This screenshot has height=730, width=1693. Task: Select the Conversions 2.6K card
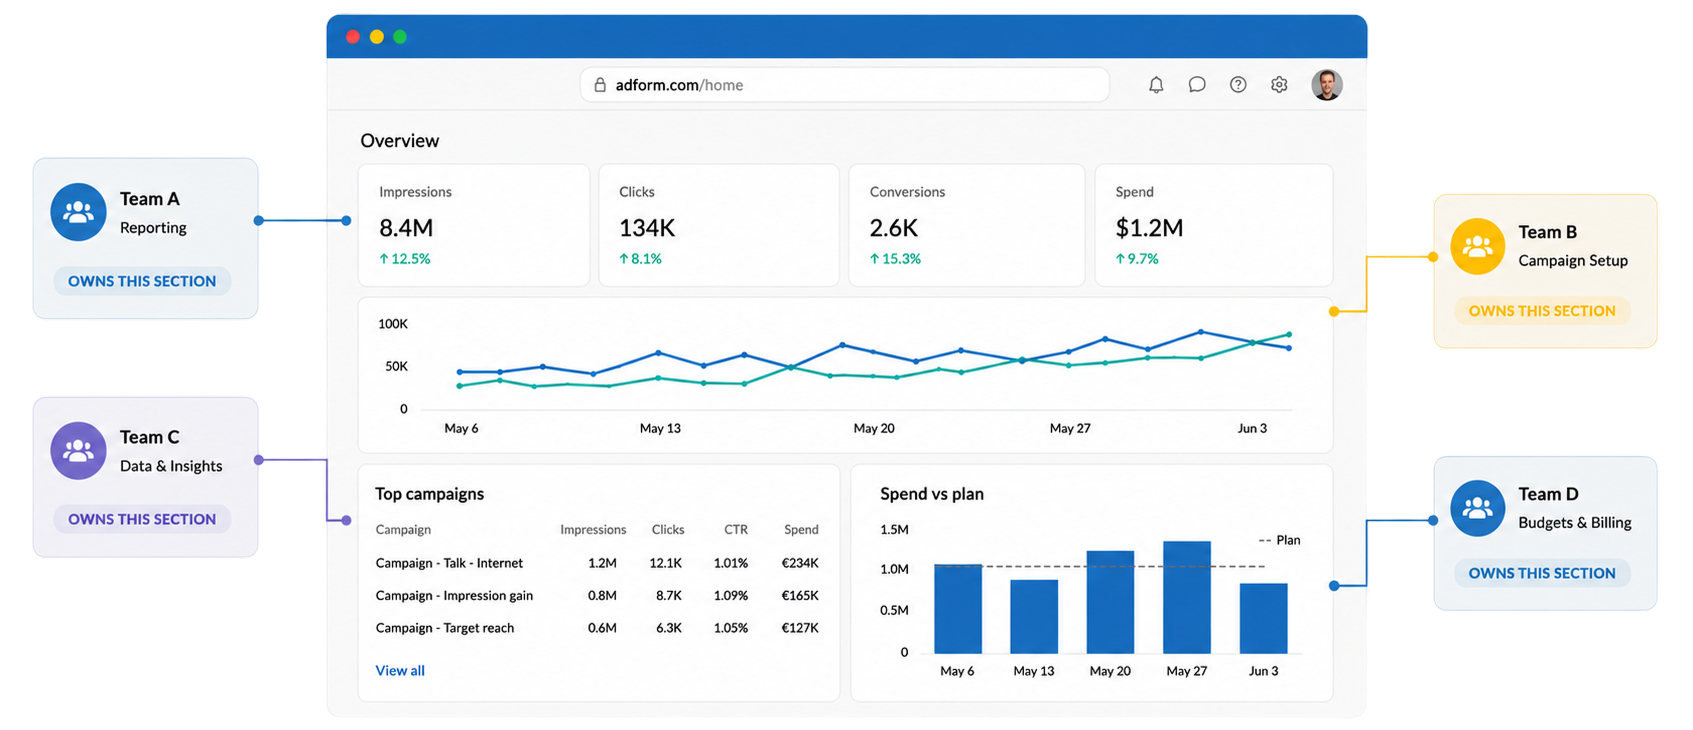point(967,225)
